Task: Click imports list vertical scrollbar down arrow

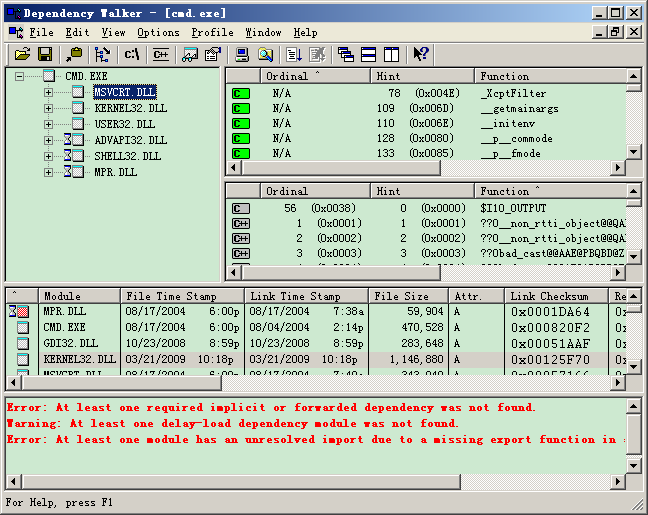Action: tap(634, 152)
